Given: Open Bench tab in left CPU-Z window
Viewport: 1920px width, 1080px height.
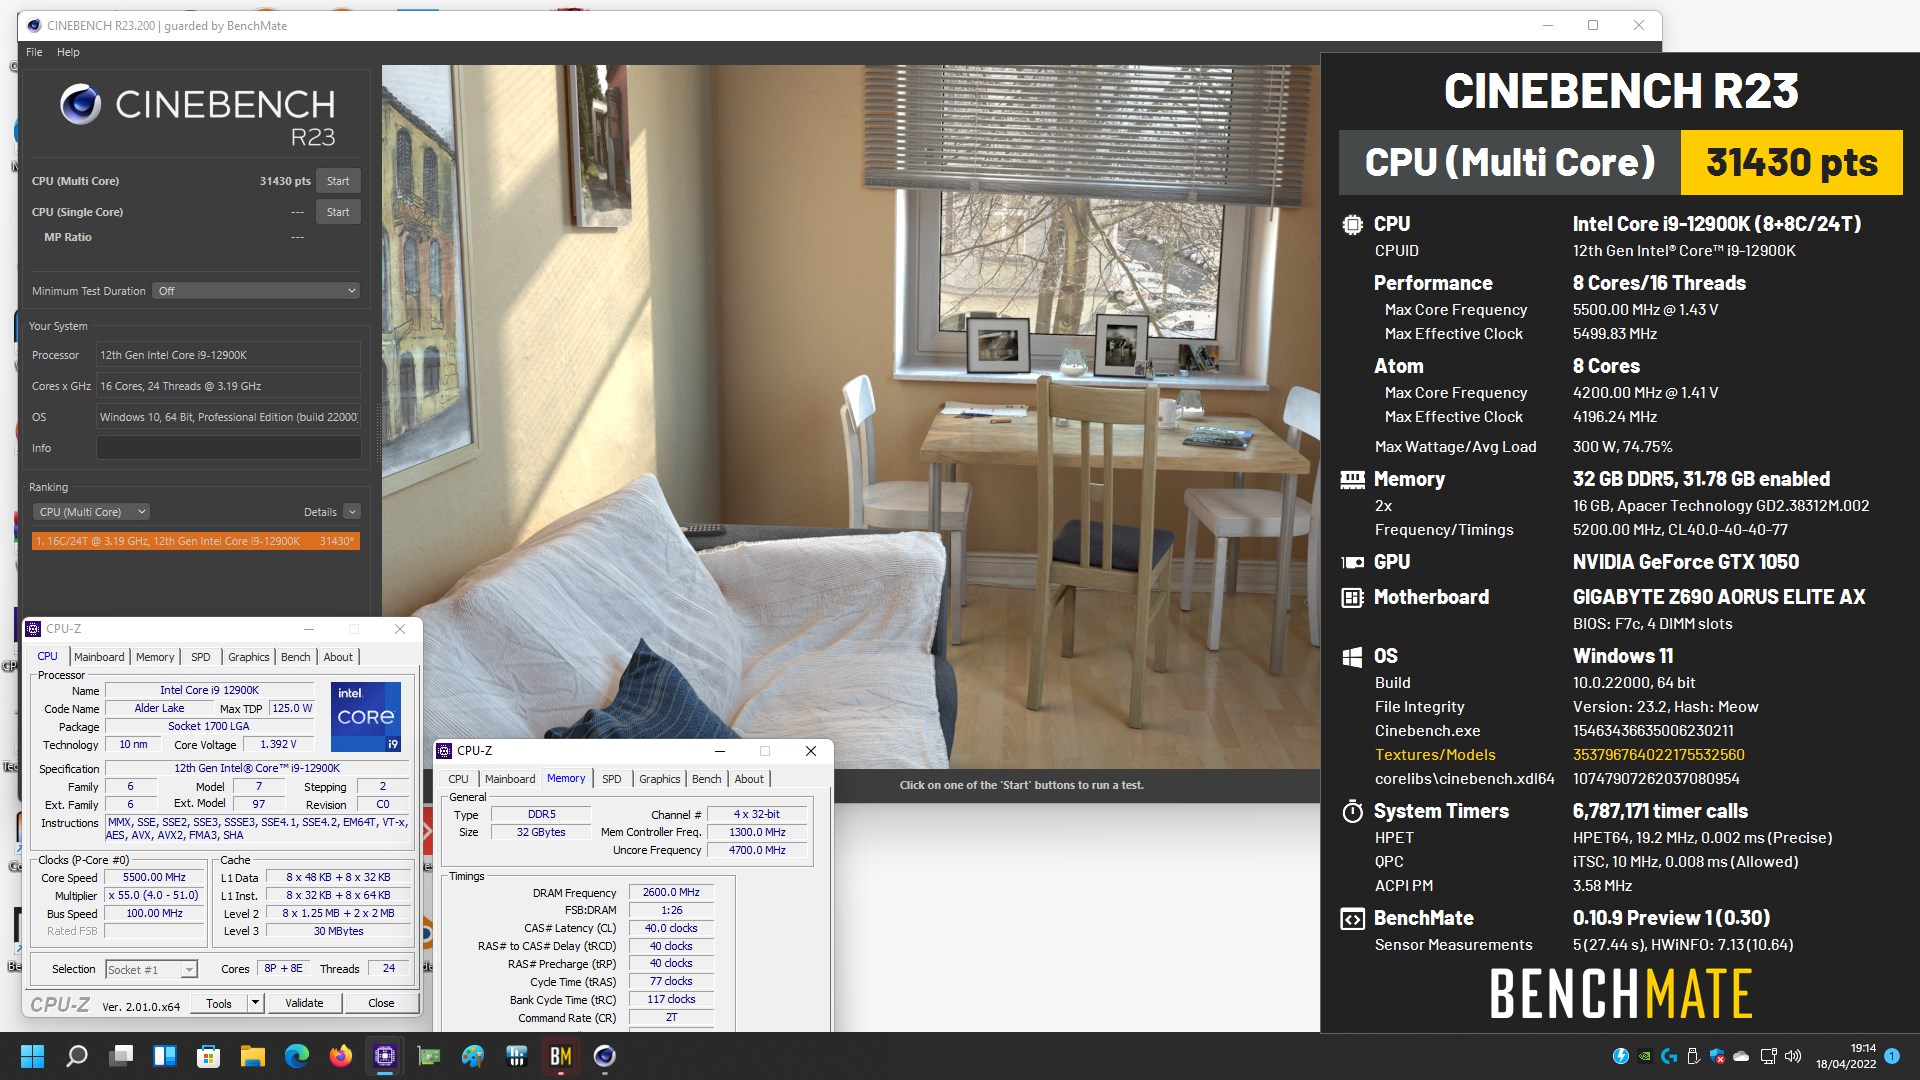Looking at the screenshot, I should tap(295, 657).
